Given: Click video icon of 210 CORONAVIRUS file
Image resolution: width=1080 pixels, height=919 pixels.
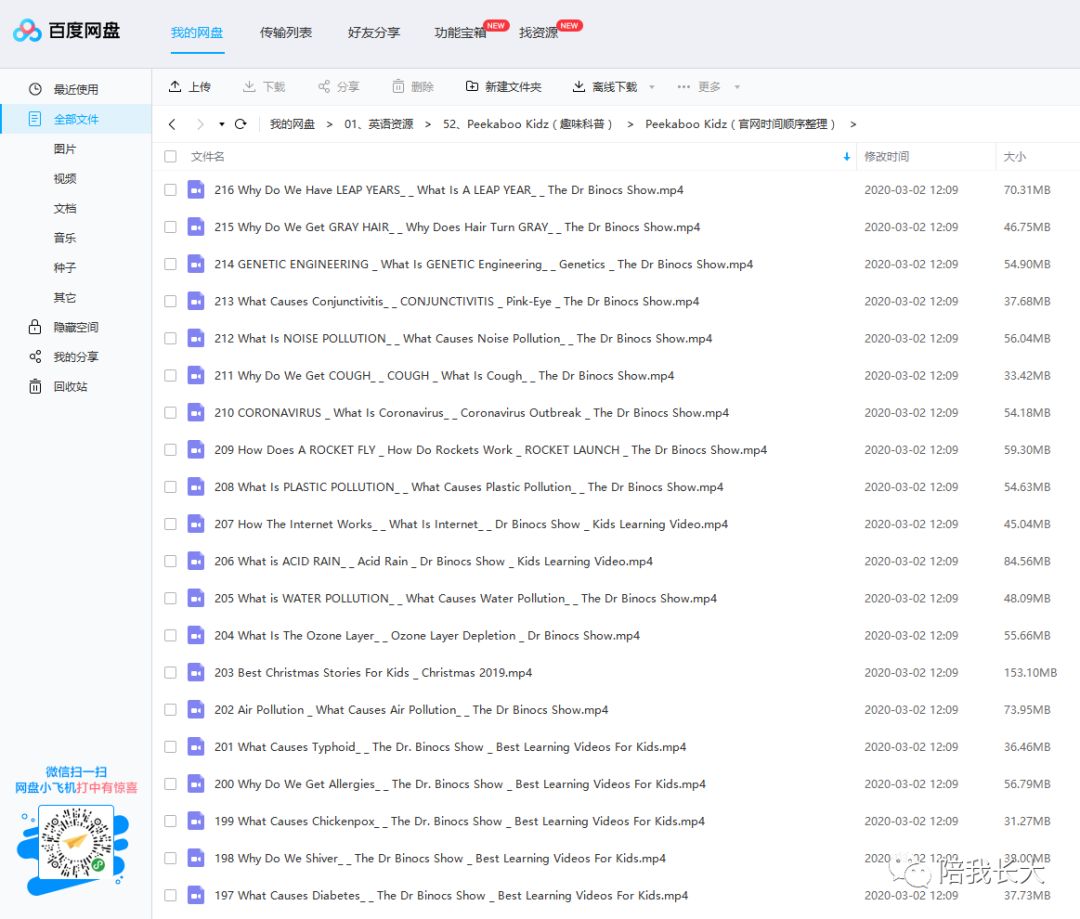Looking at the screenshot, I should (x=196, y=412).
